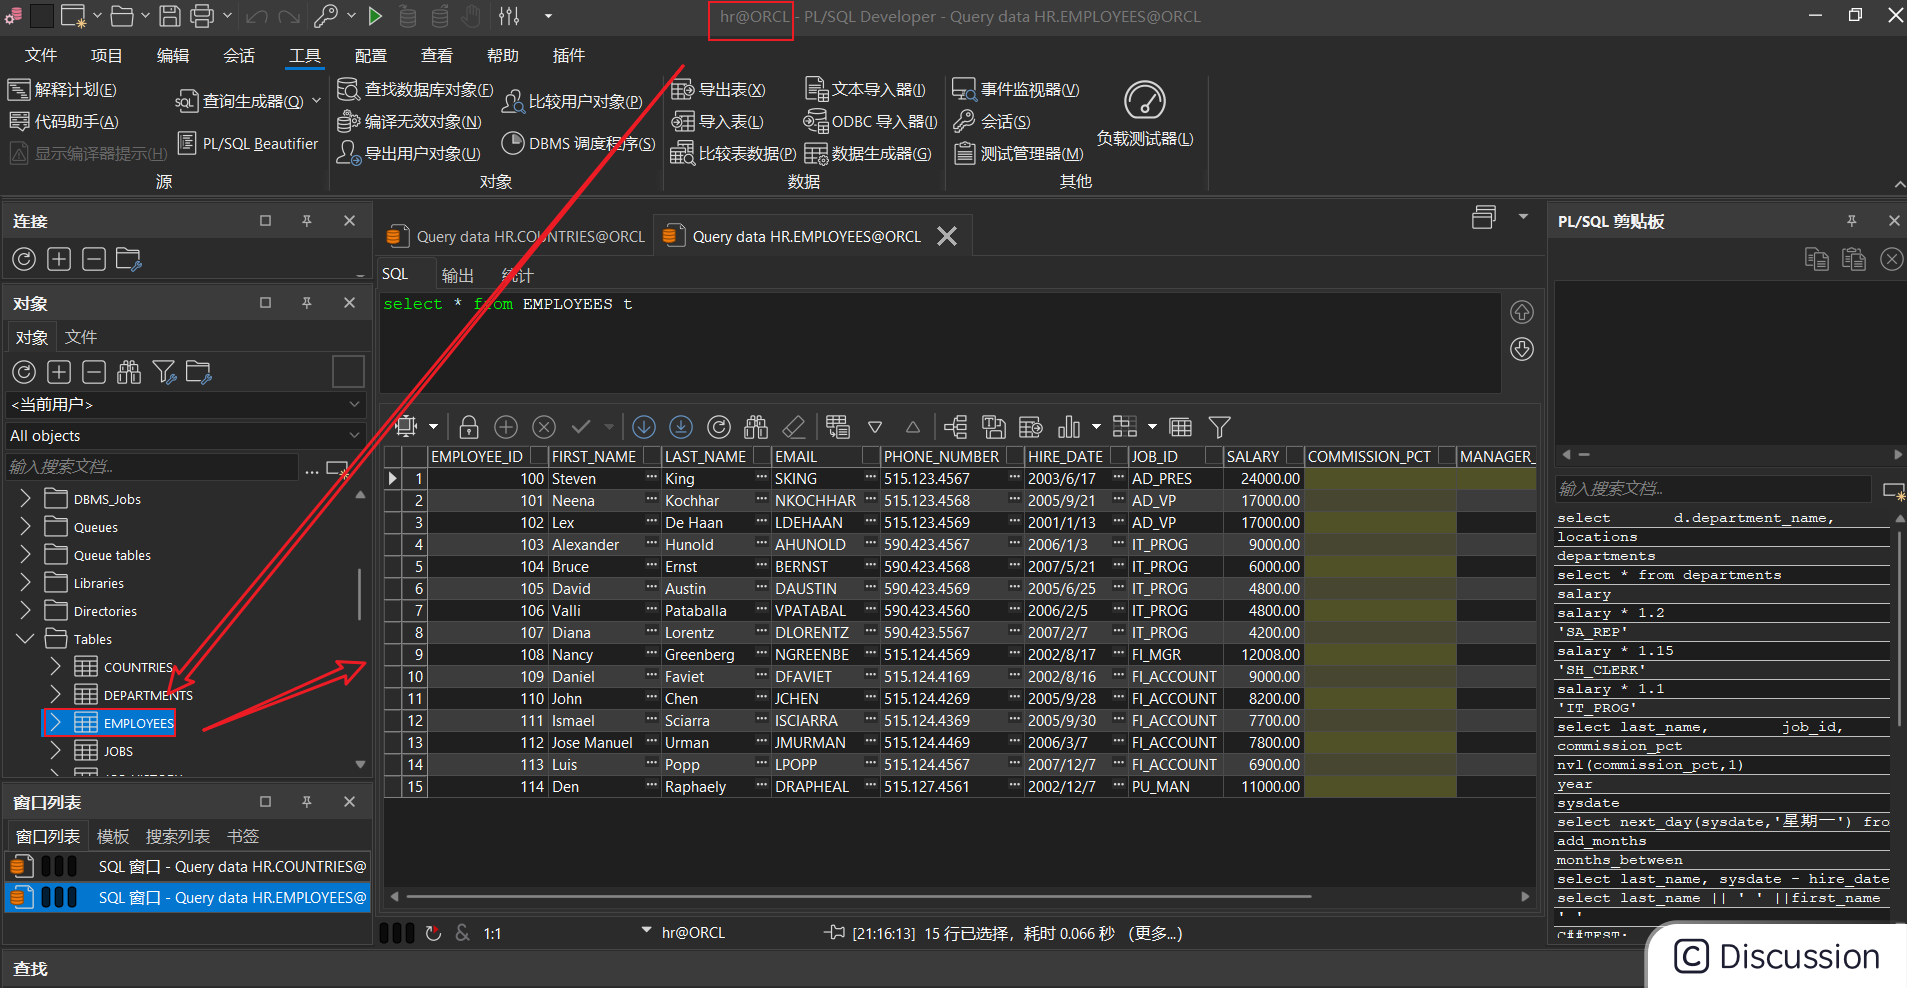Click the new window icon in title toolbar
This screenshot has width=1907, height=988.
point(73,16)
